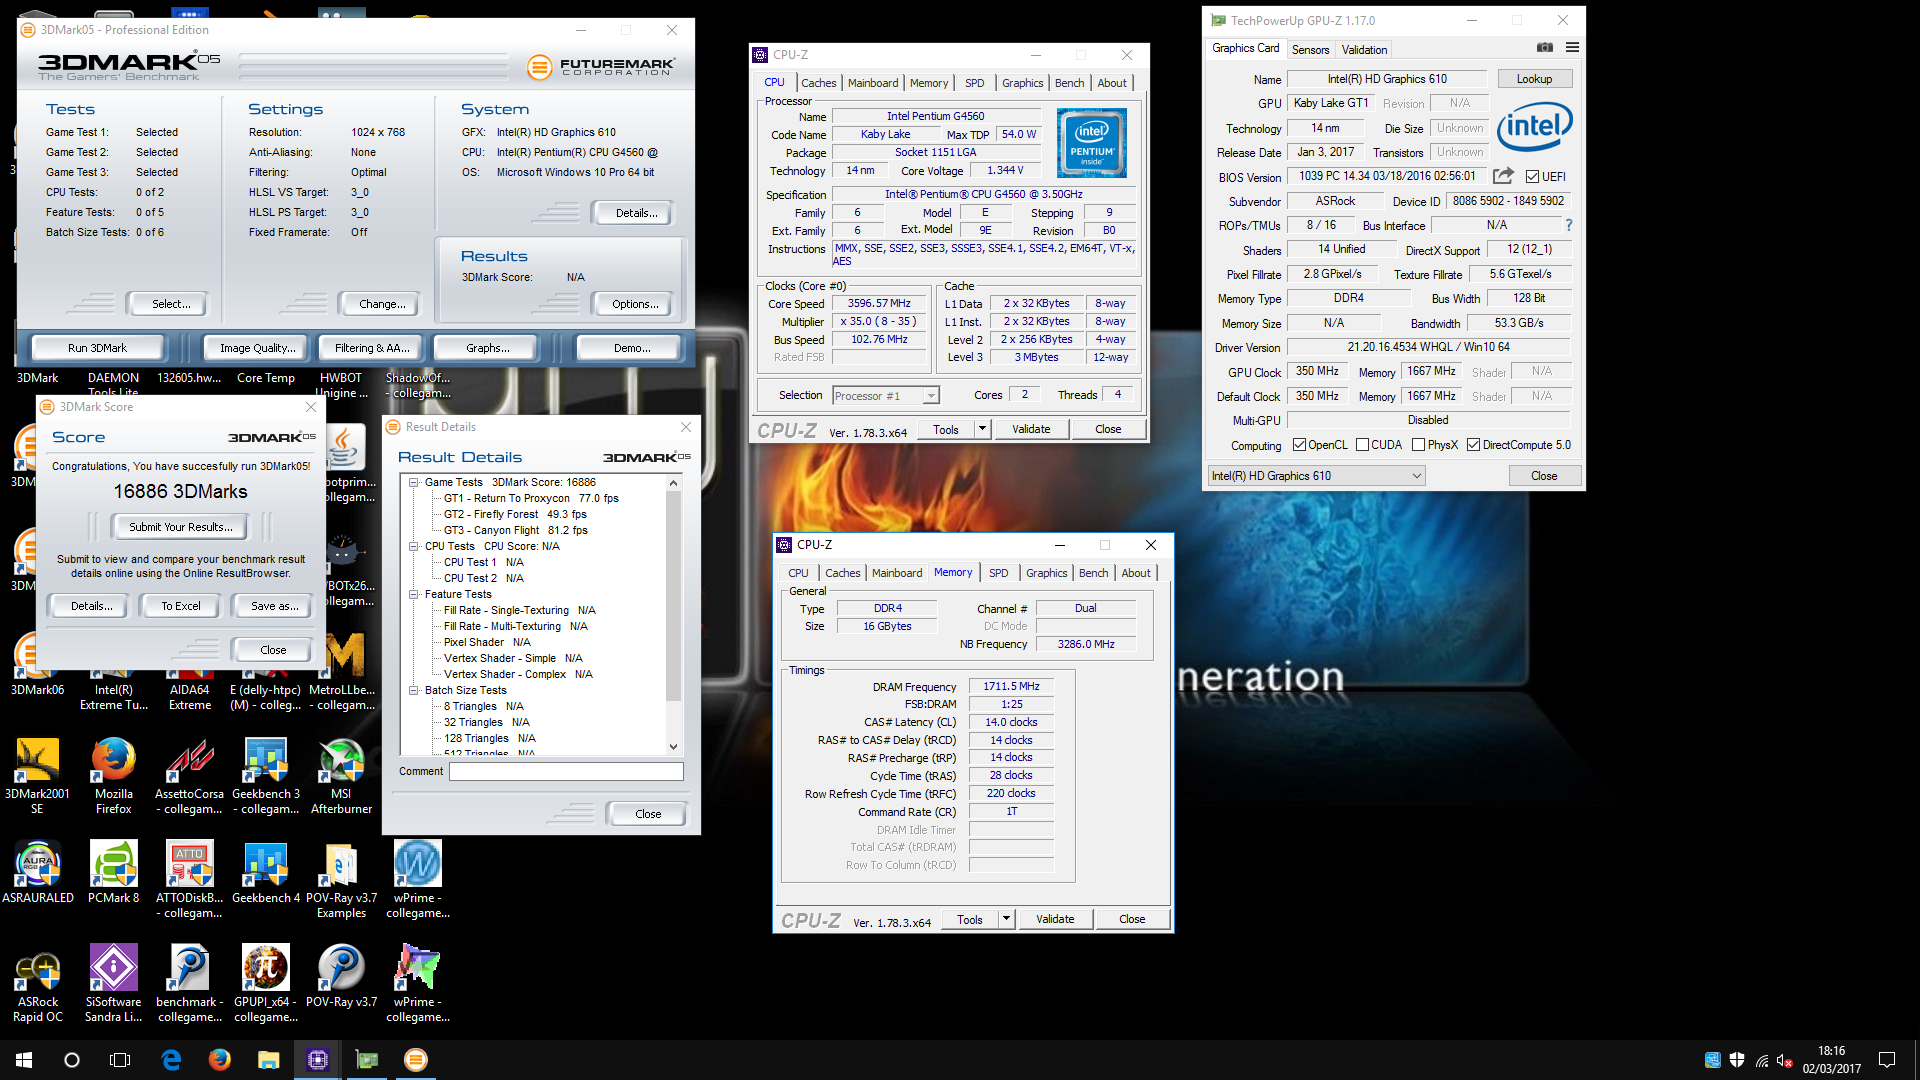Open the POV-Ray v3.7 Examples folder
This screenshot has height=1080, width=1920.
pos(342,880)
